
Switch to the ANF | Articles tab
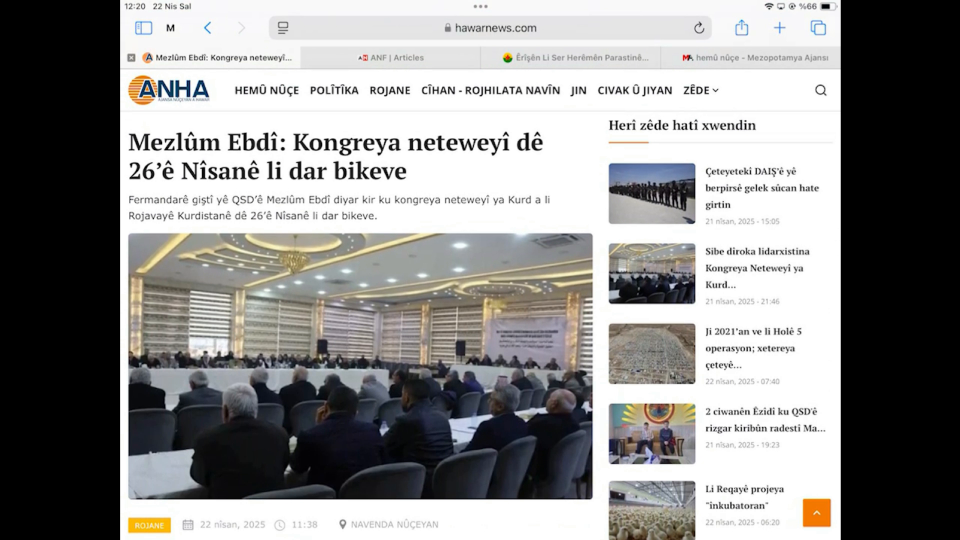[391, 58]
